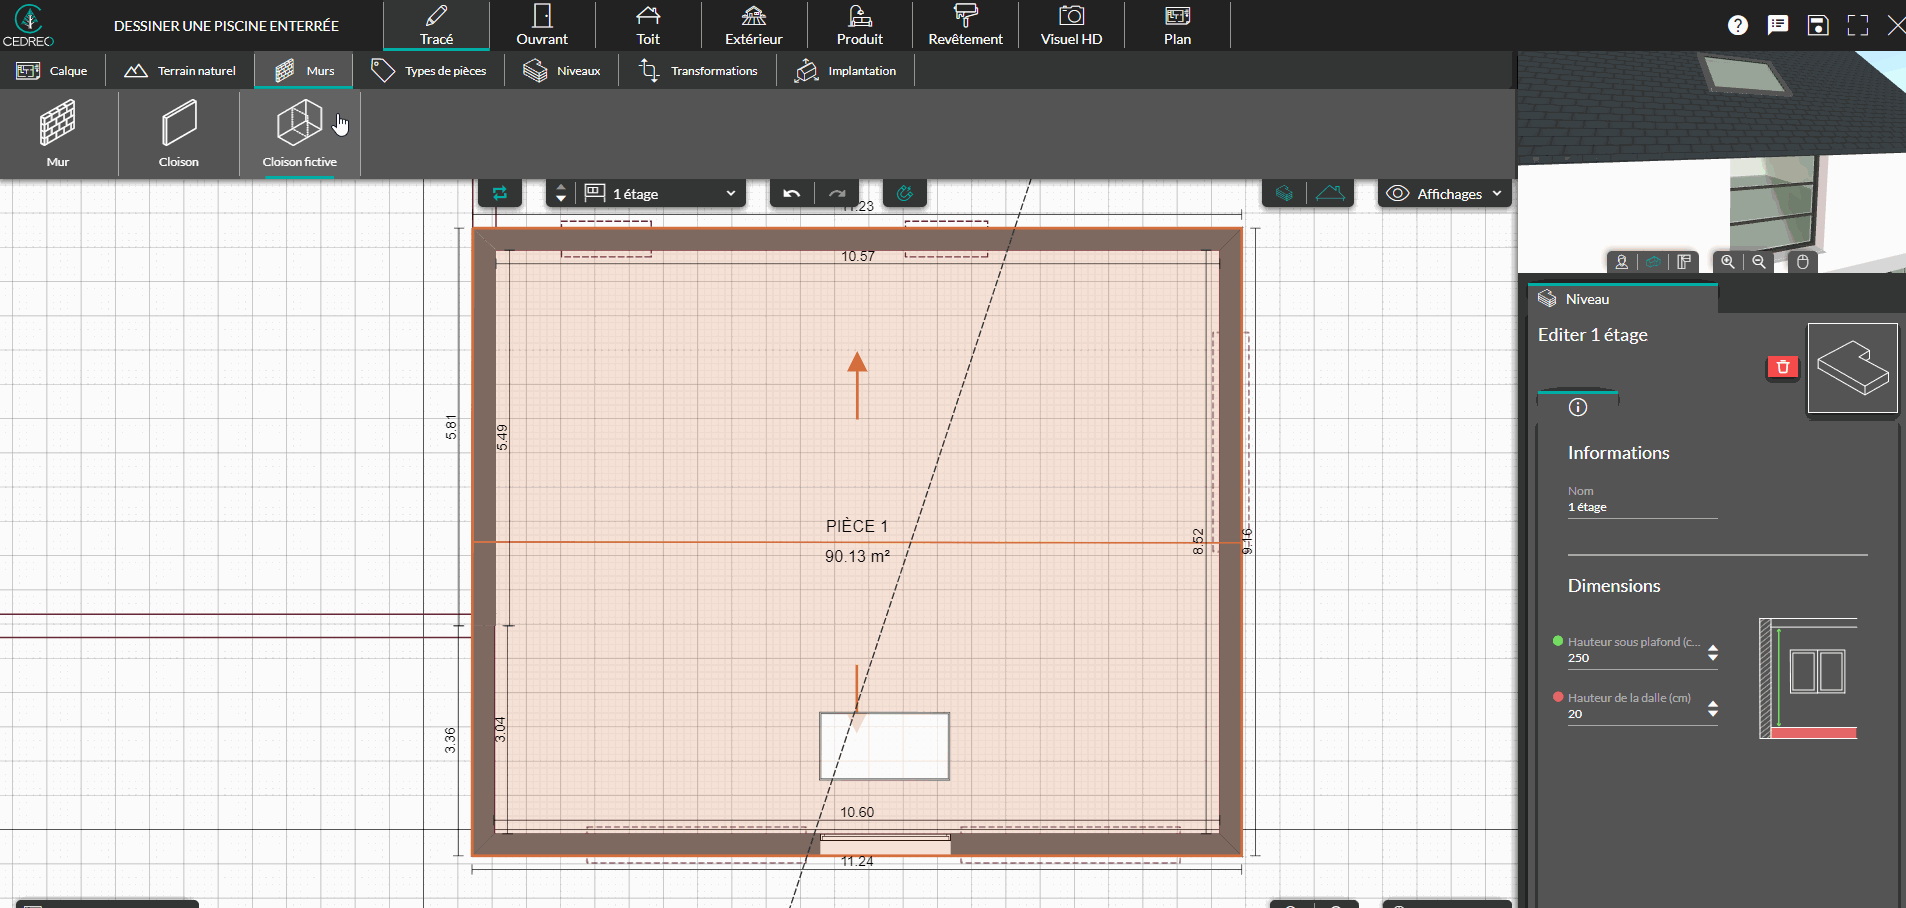
Task: Enable the first-person walkthrough view
Action: (x=1621, y=262)
